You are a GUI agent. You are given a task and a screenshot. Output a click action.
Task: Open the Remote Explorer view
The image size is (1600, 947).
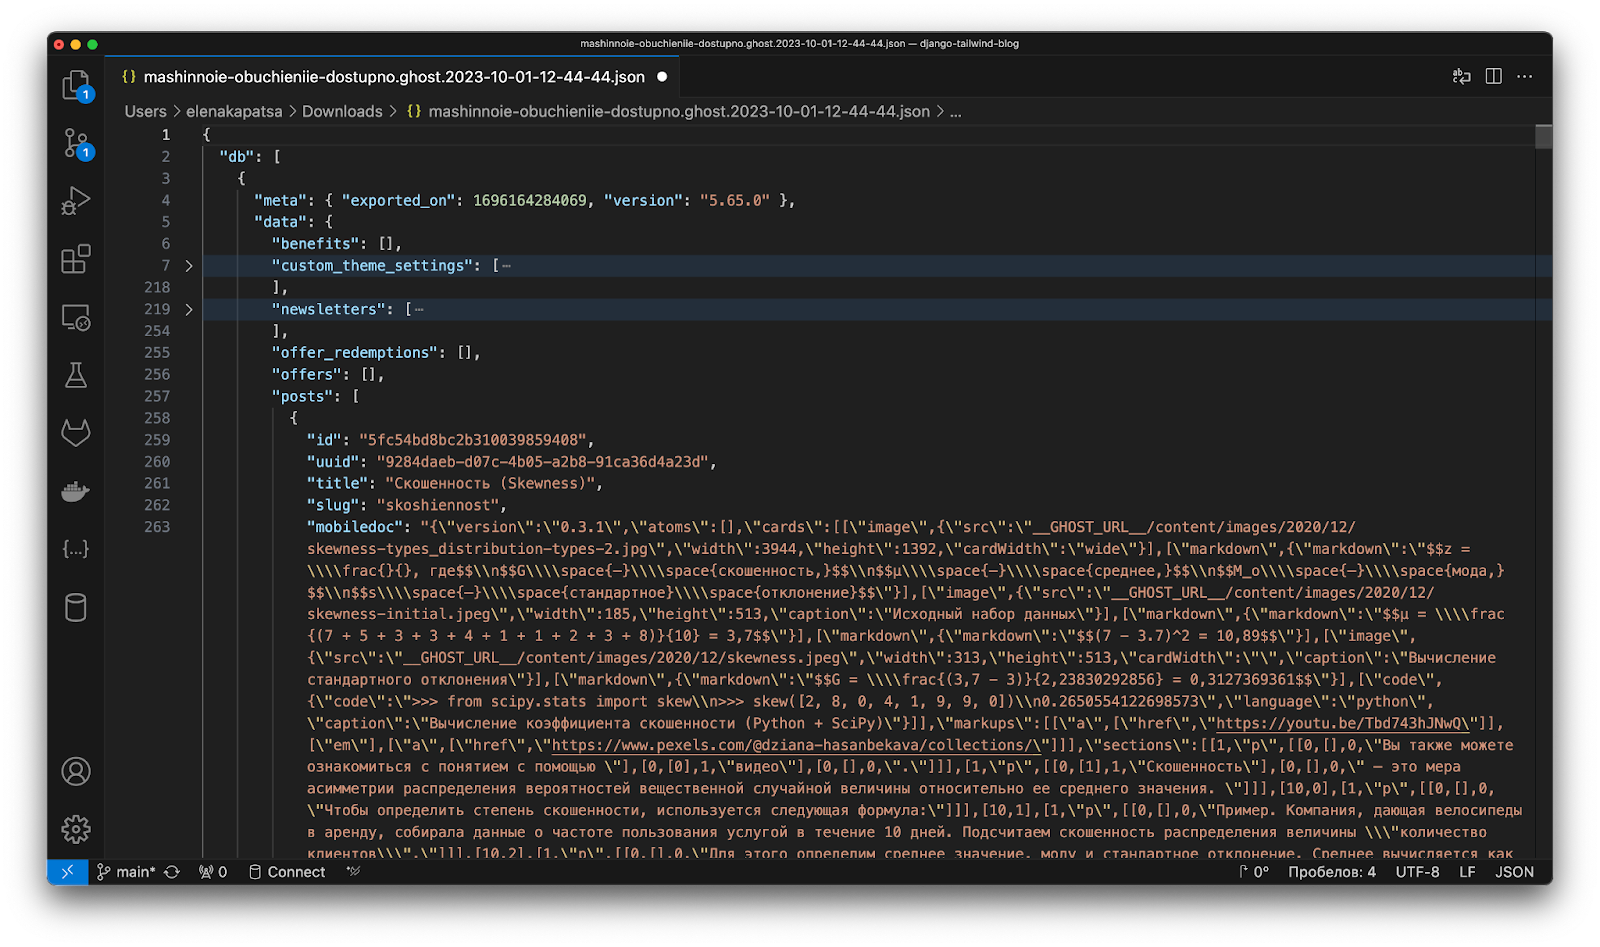coord(76,317)
